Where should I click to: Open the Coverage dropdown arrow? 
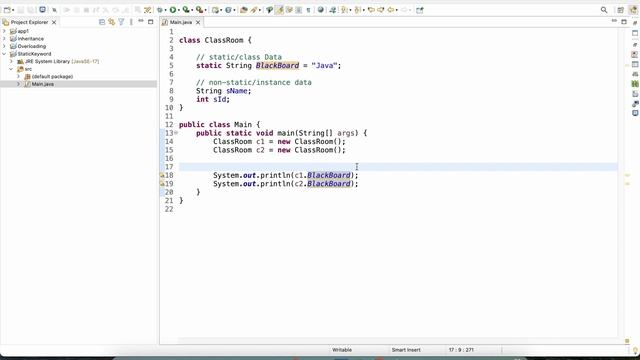point(192,10)
